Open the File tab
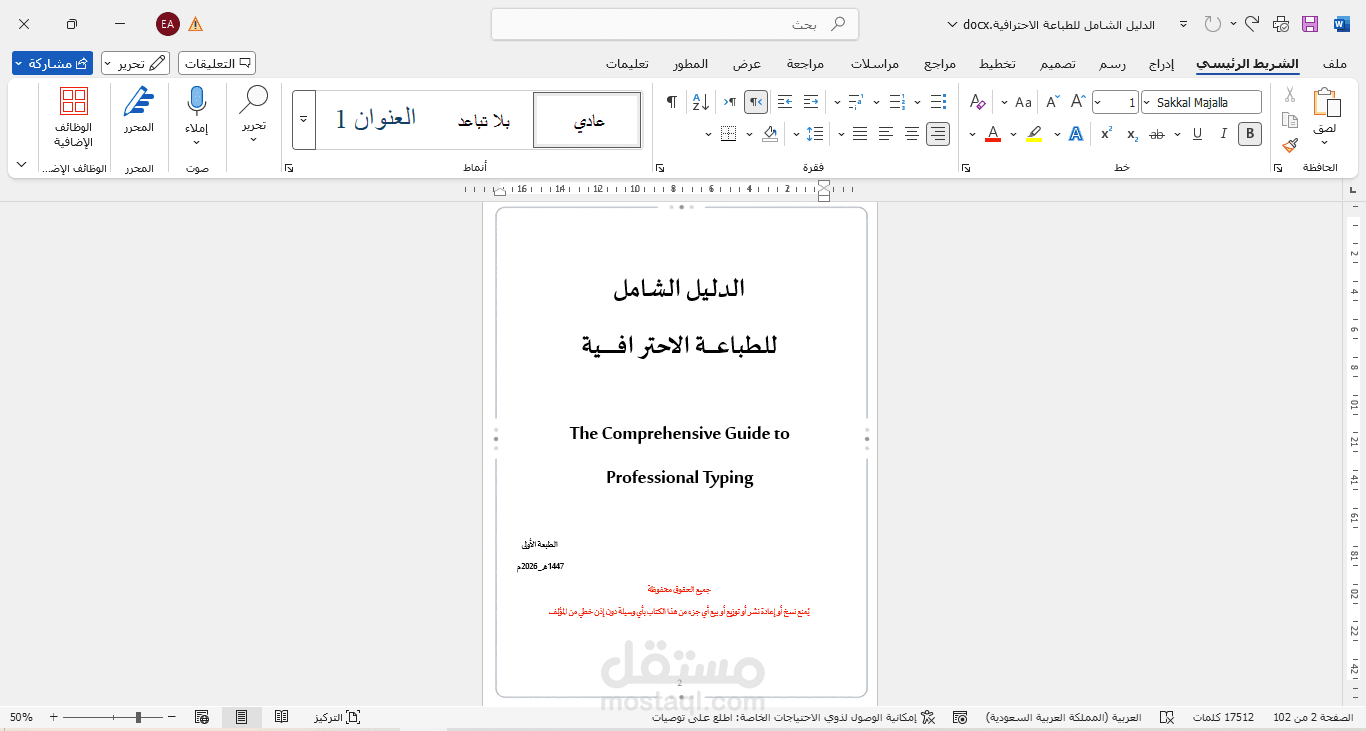This screenshot has height=731, width=1366. click(1334, 63)
